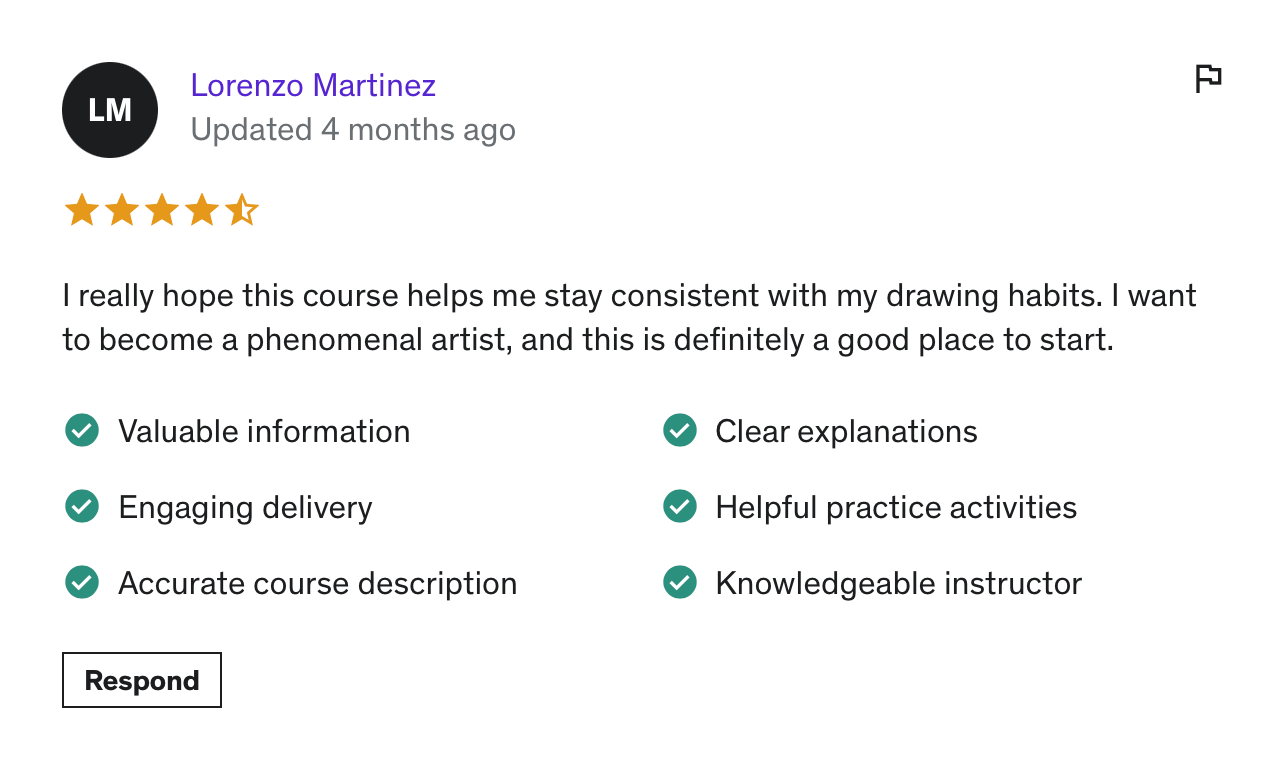Click the 'Clear explanations' label
This screenshot has width=1286, height=770.
pos(846,432)
